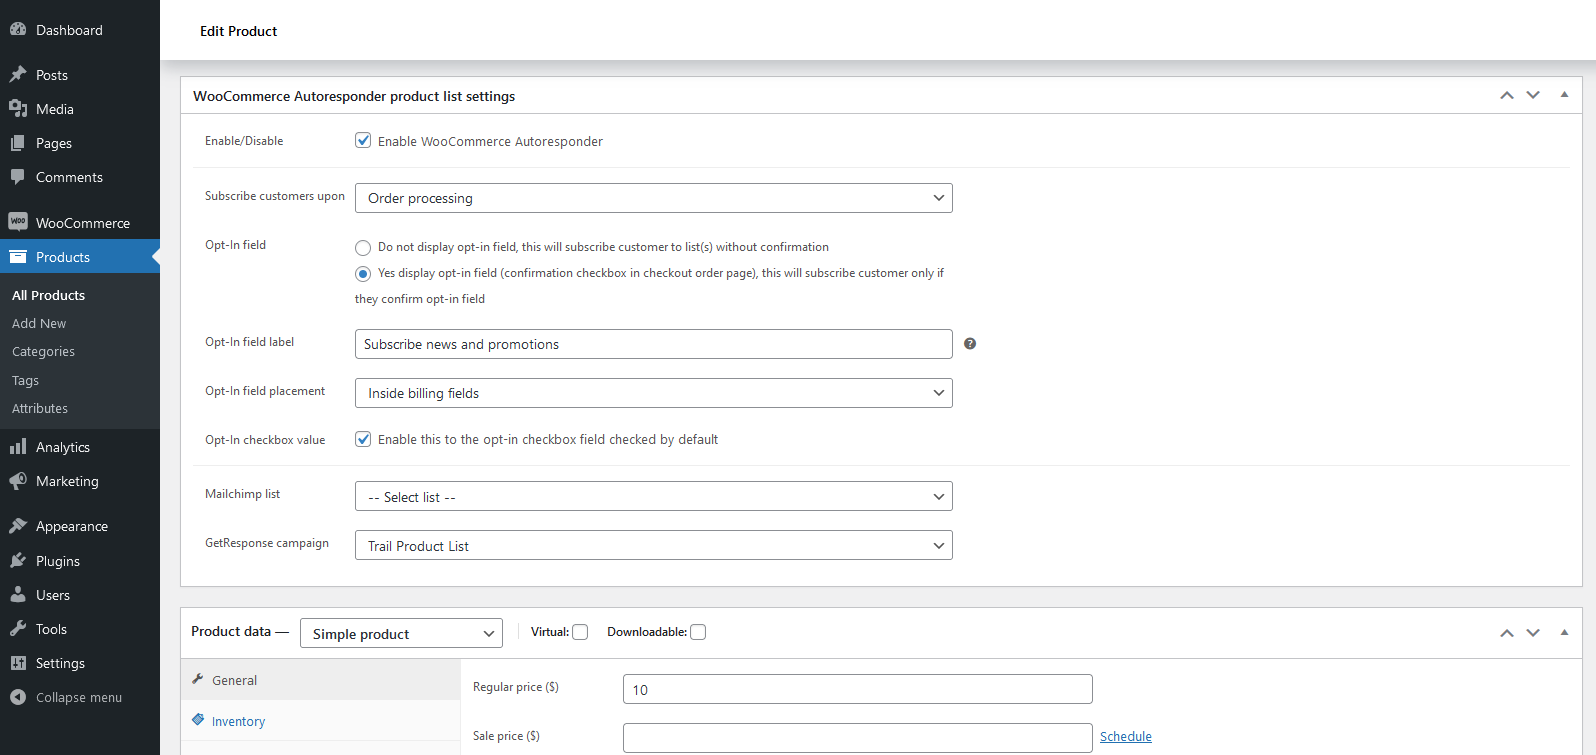Select 'Do not display opt-in field' radio
The height and width of the screenshot is (755, 1596).
pos(363,248)
